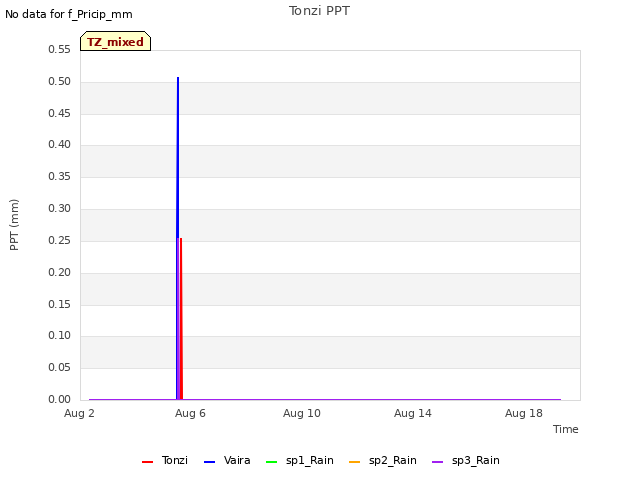Viewport: 640px width, 480px height.
Task: Toggle the sp3_Rain legend entry
Action: [466, 460]
